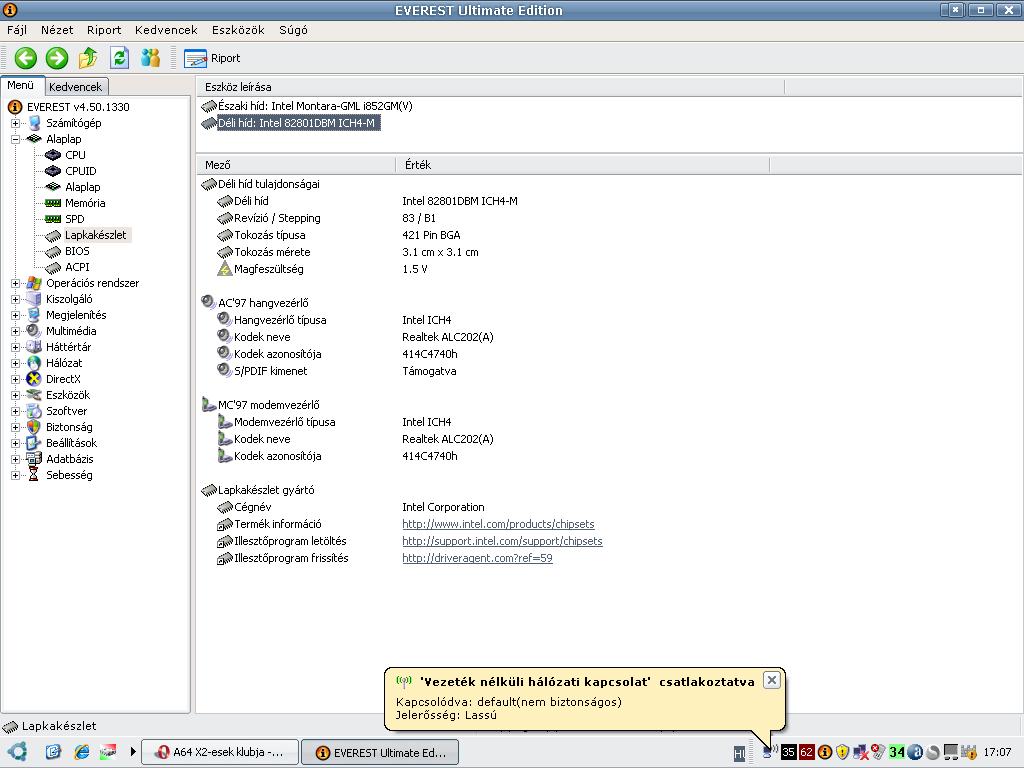
Task: Move up one level with the up-arrow icon
Action: point(88,58)
